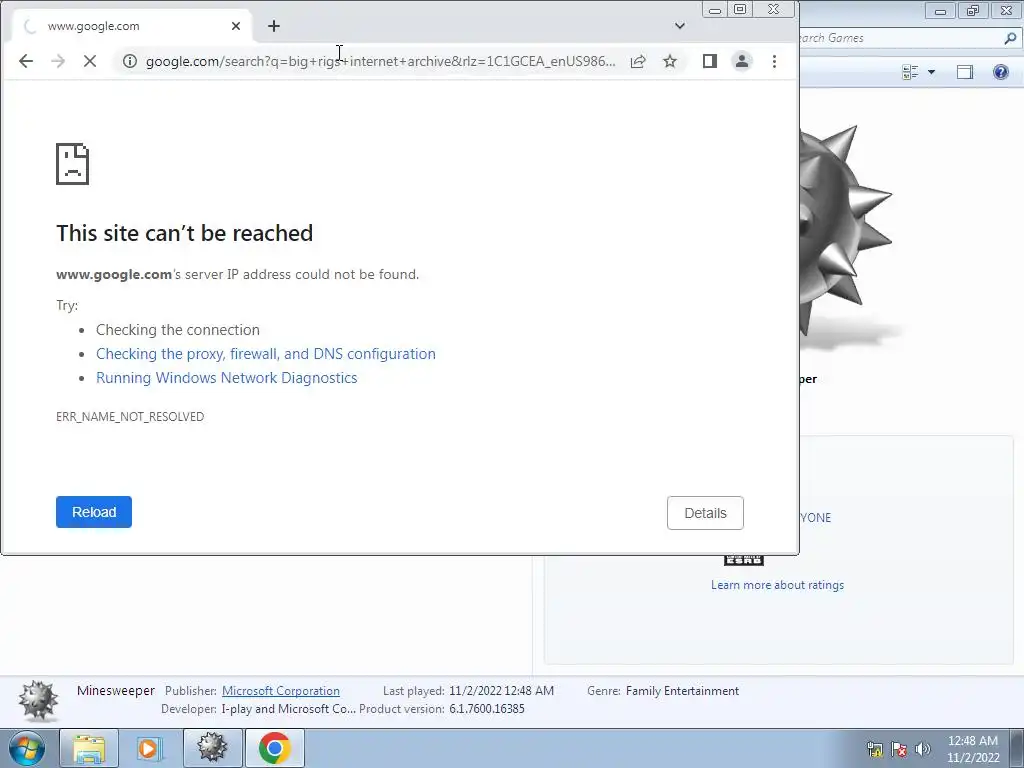Open the Chrome profile avatar menu
Viewport: 1024px width, 768px height.
(742, 61)
